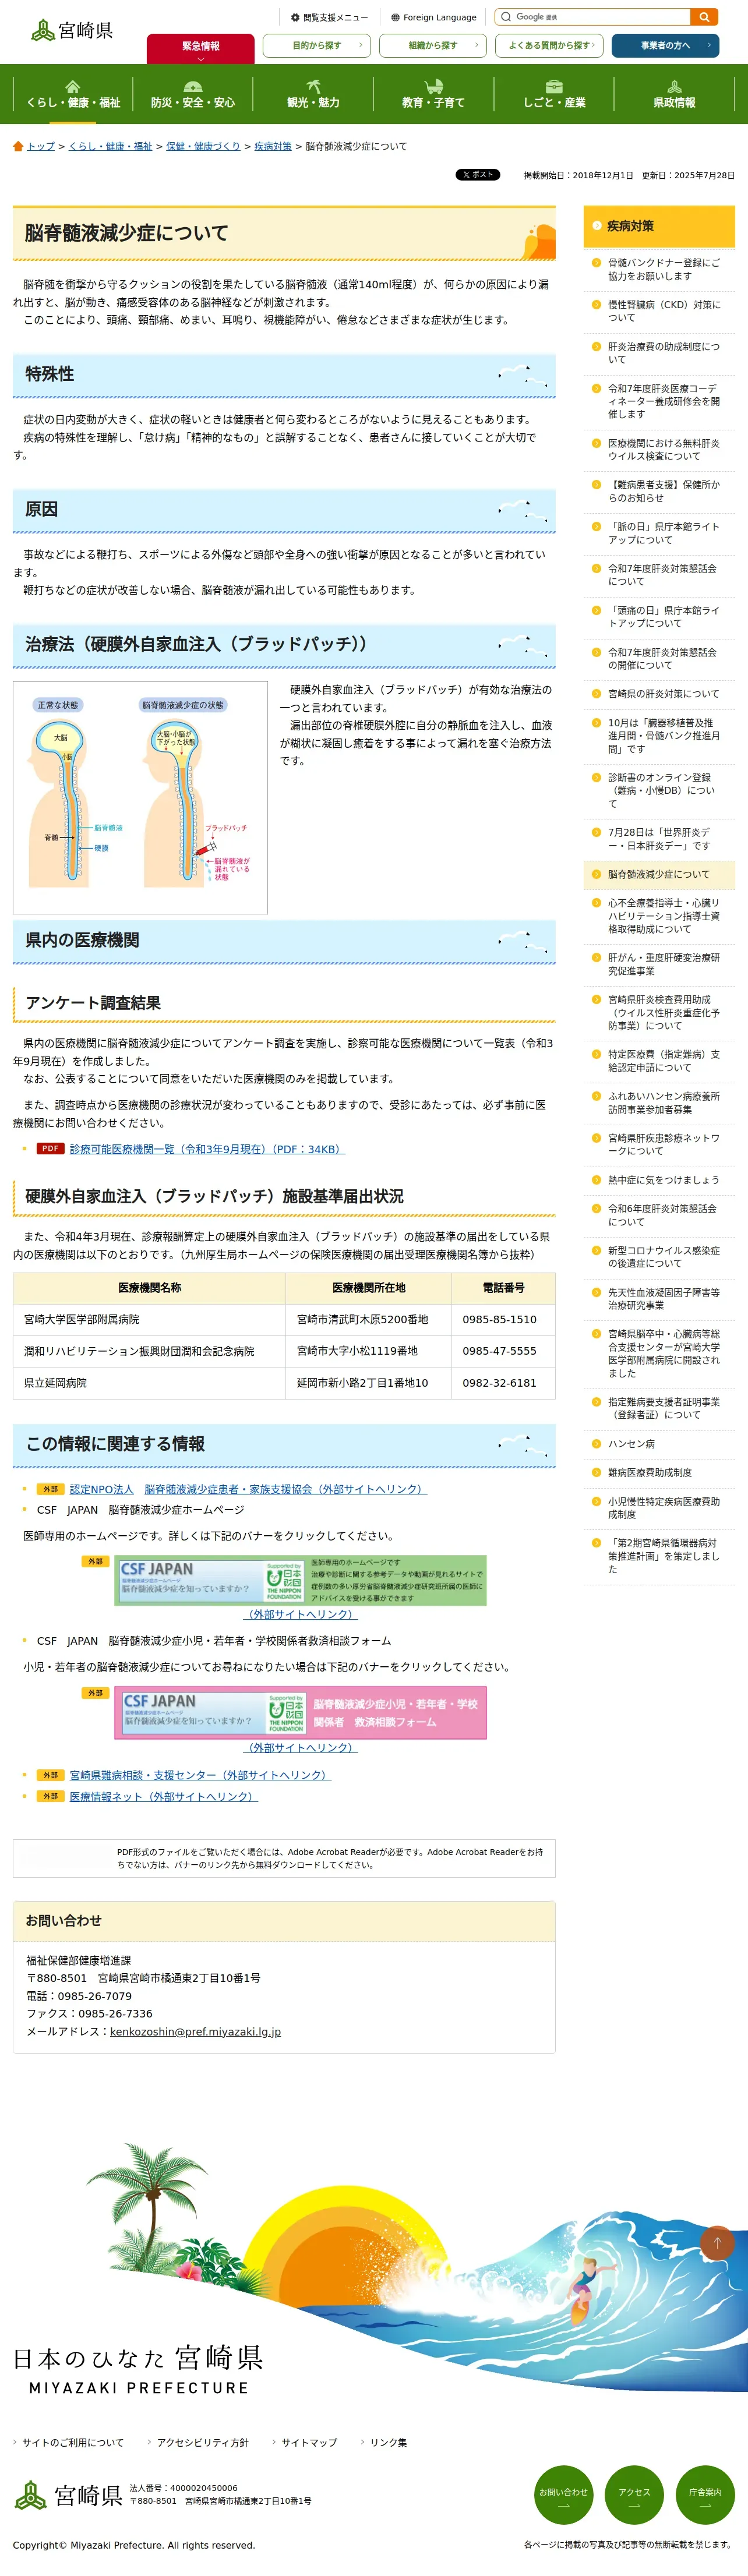
Task: Click breadcrumb link トップ
Action: 41,146
